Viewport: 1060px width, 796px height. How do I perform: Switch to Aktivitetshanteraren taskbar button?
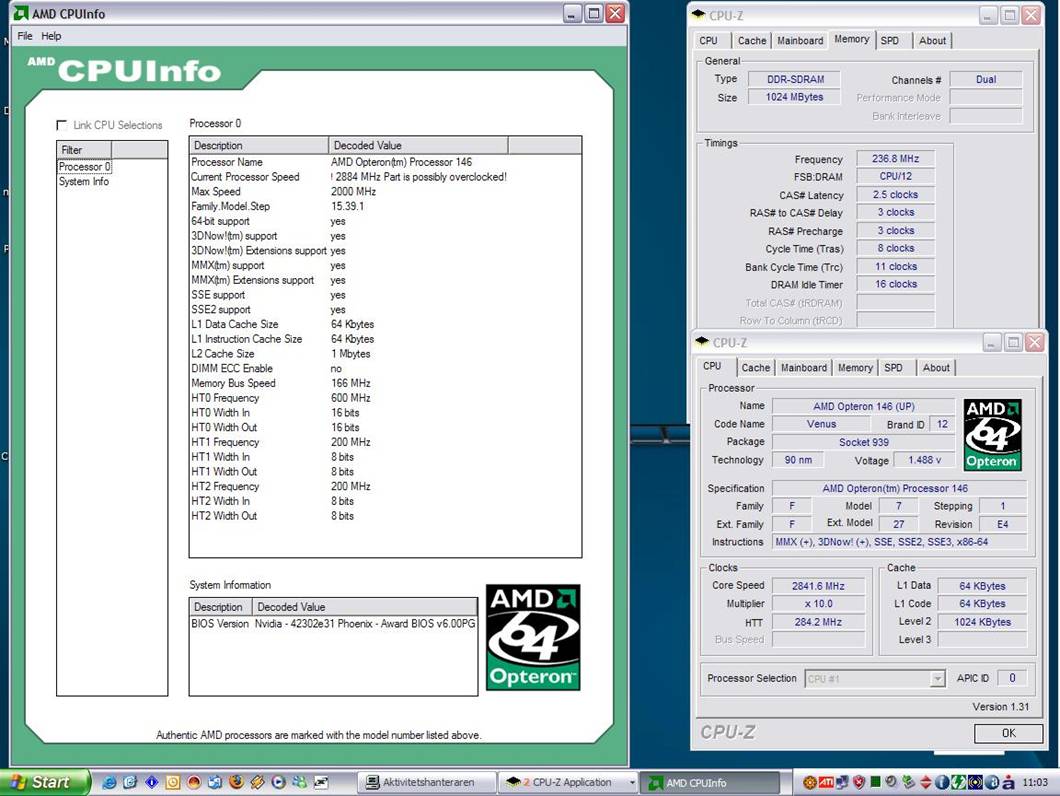428,782
